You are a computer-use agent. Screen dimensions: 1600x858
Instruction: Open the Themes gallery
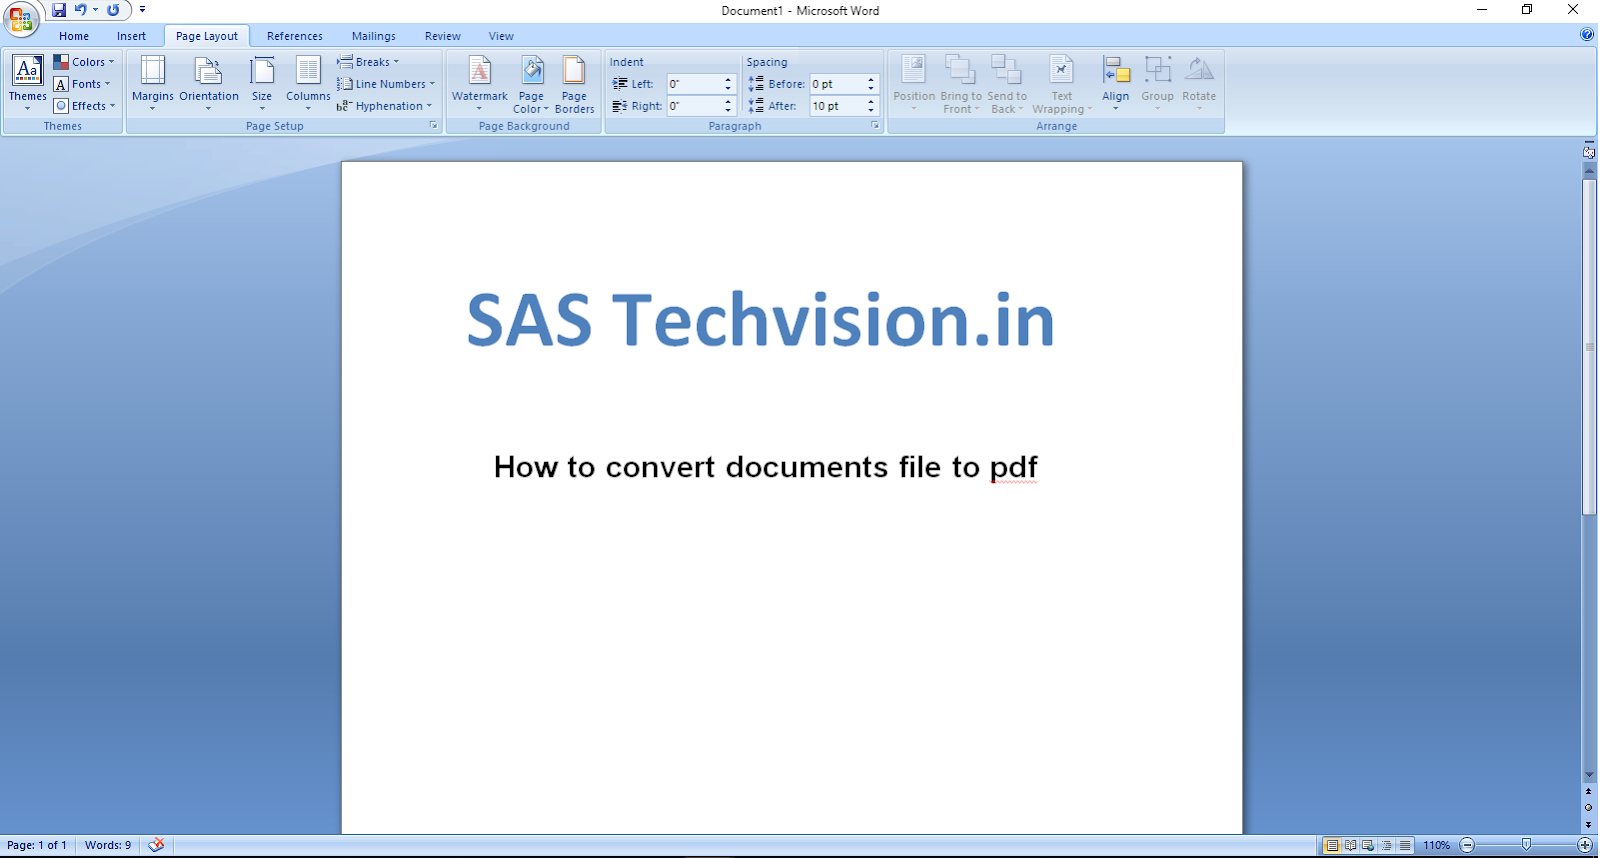tap(27, 83)
